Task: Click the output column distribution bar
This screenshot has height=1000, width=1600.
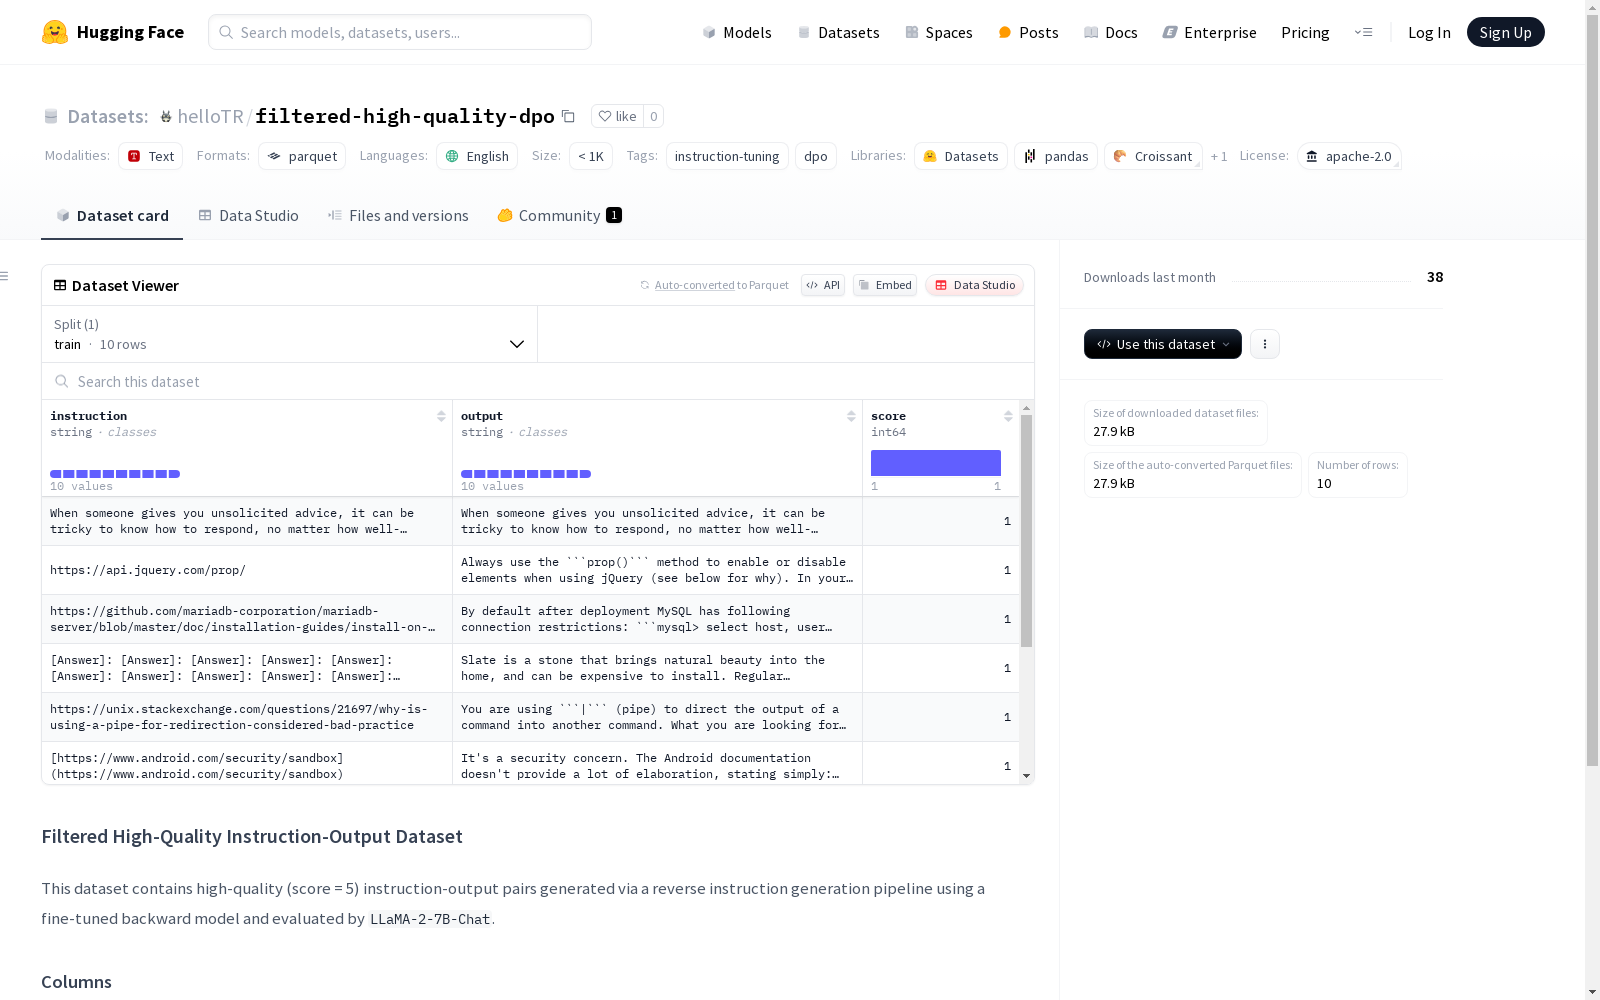Action: pos(526,474)
